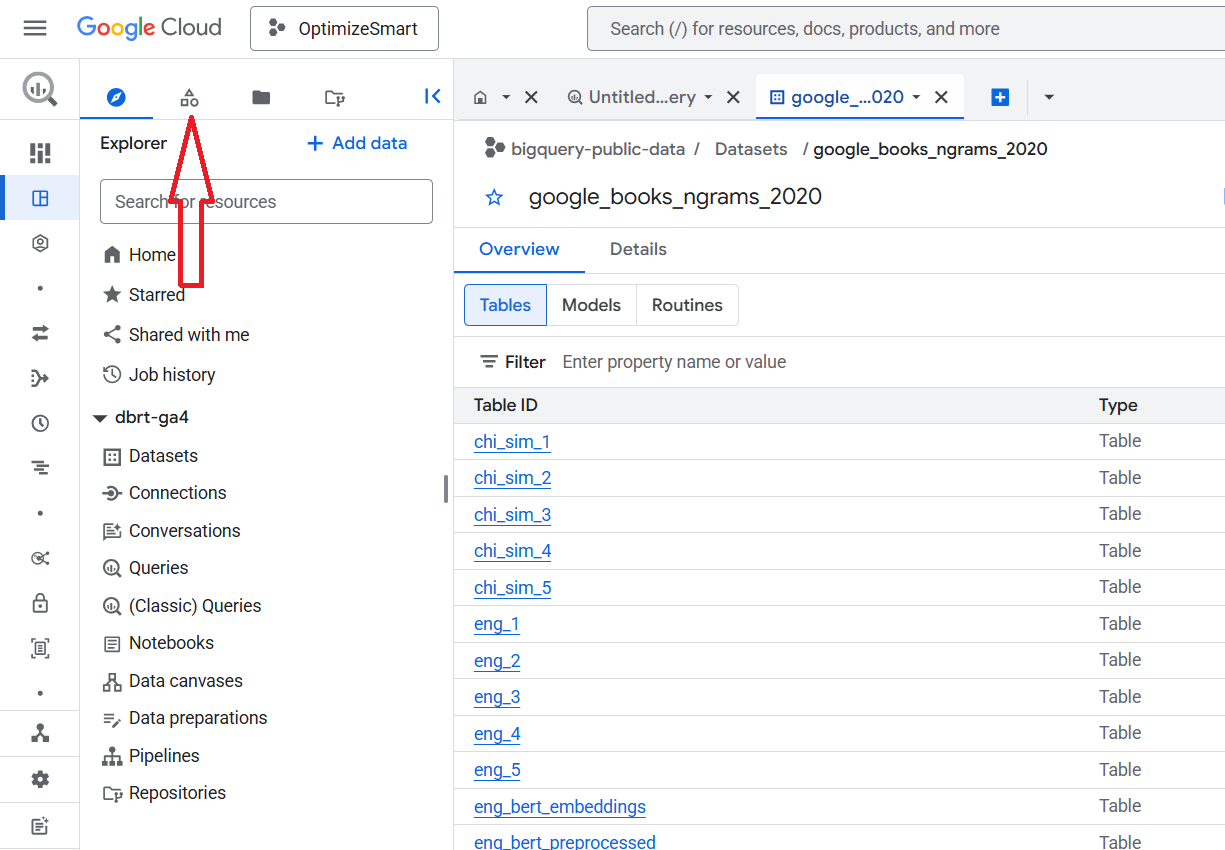1225x850 pixels.
Task: Click the Explorer pane scrollbar handle
Action: 446,489
